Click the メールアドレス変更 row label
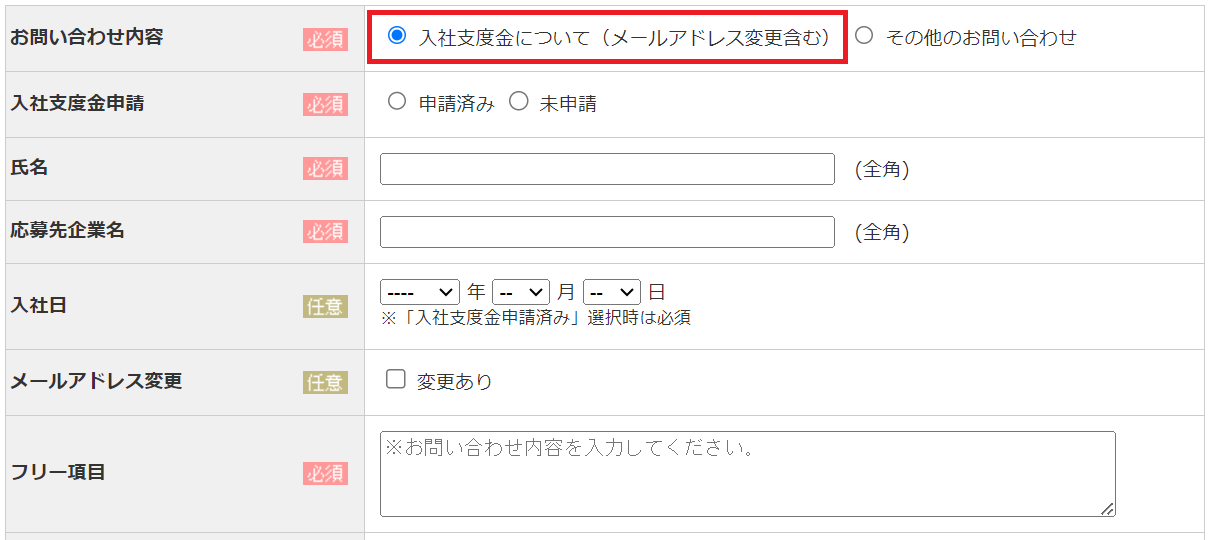Image resolution: width=1215 pixels, height=540 pixels. click(x=96, y=381)
